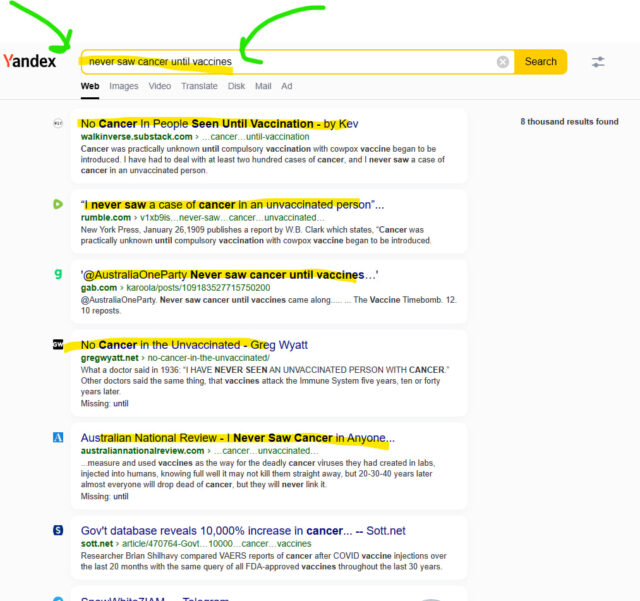Image resolution: width=640 pixels, height=601 pixels.
Task: Click the Rumble favicon beside second result
Action: point(58,204)
